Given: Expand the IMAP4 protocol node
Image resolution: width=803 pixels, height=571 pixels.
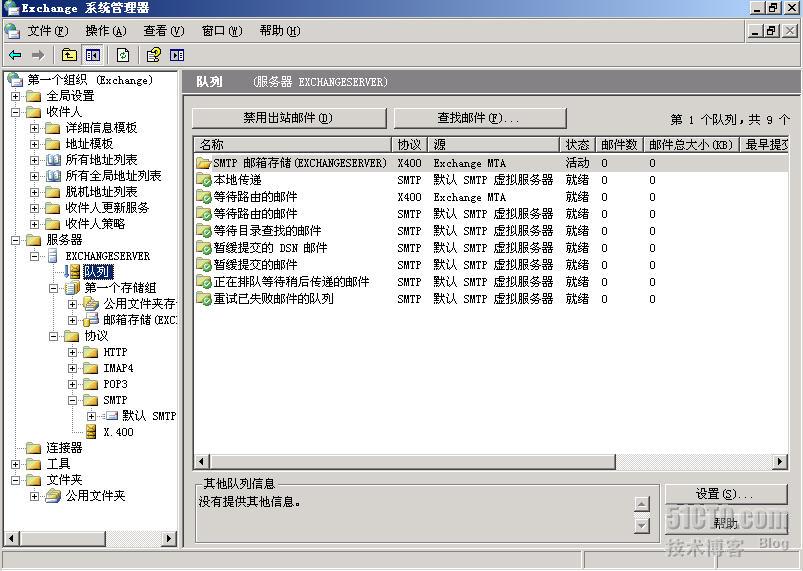Looking at the screenshot, I should point(72,368).
